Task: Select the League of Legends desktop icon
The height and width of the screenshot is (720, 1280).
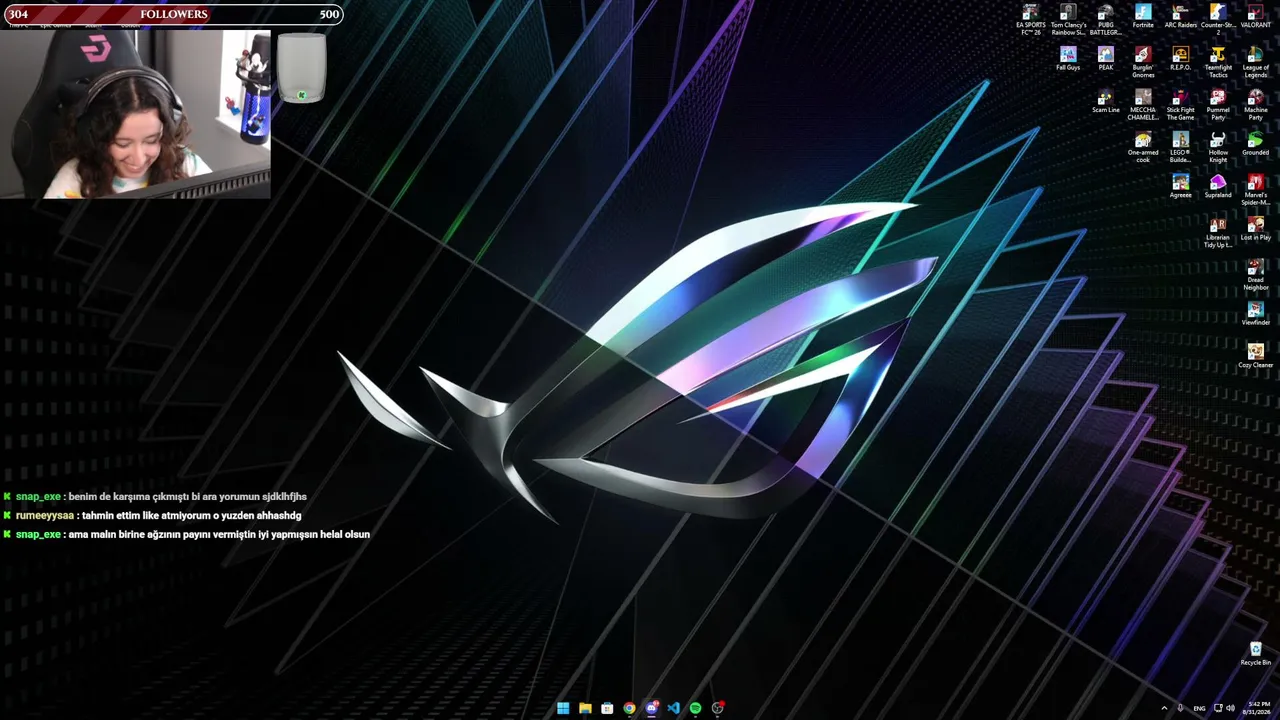Action: coord(1255,62)
